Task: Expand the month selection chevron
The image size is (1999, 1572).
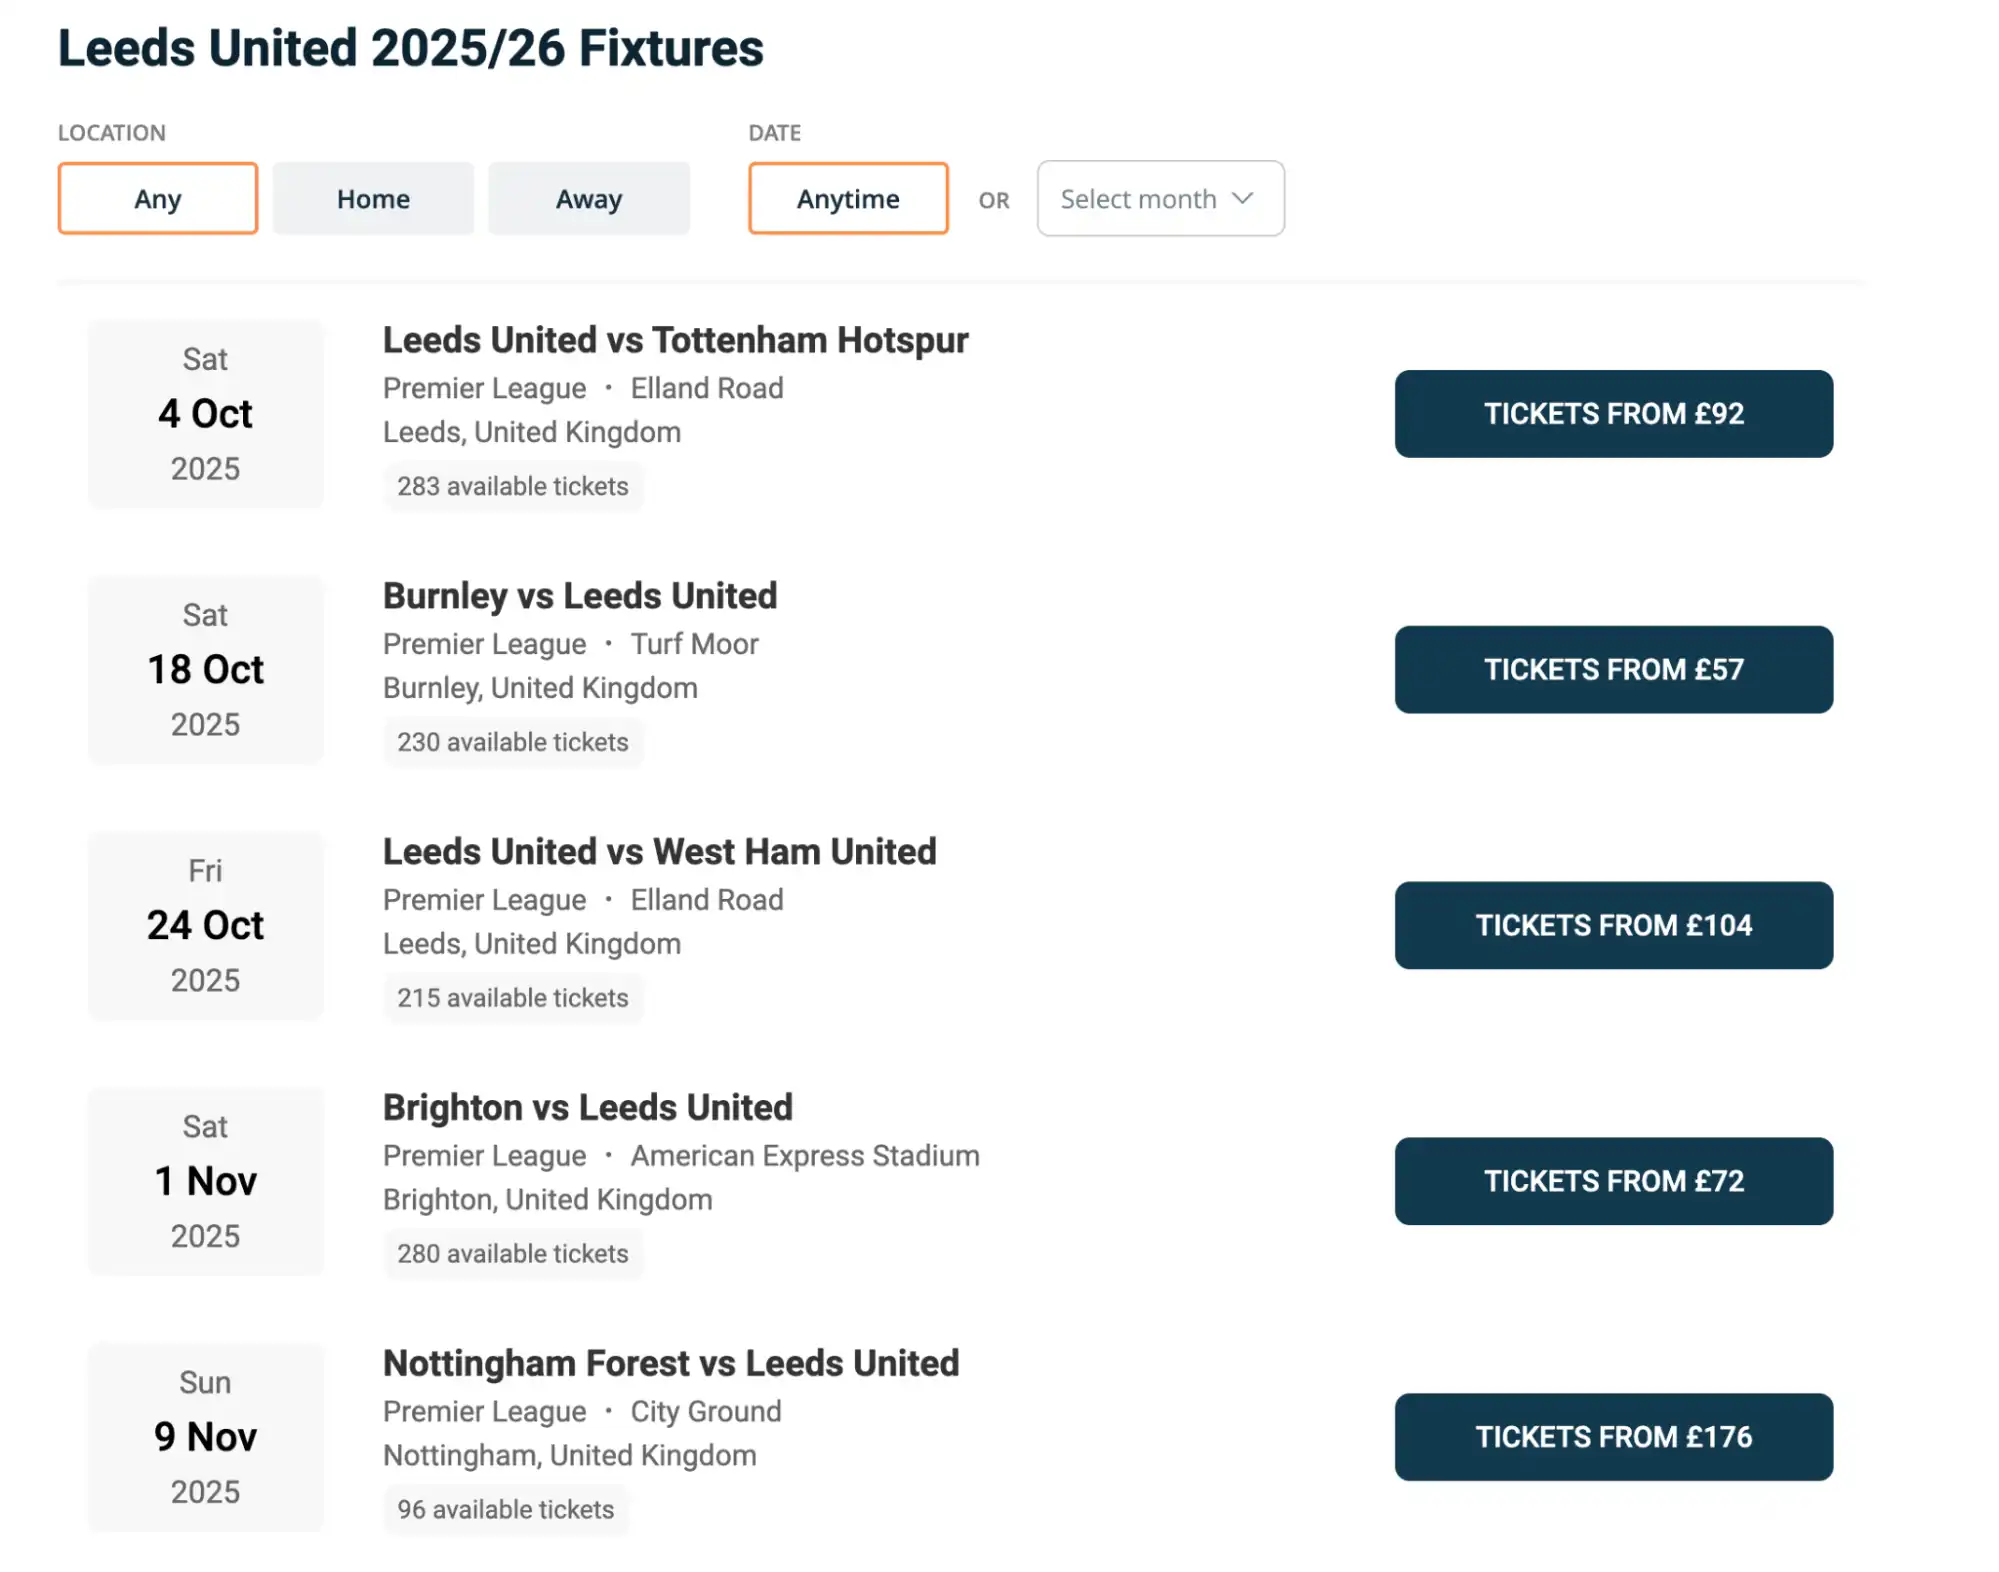Action: pyautogui.click(x=1243, y=198)
